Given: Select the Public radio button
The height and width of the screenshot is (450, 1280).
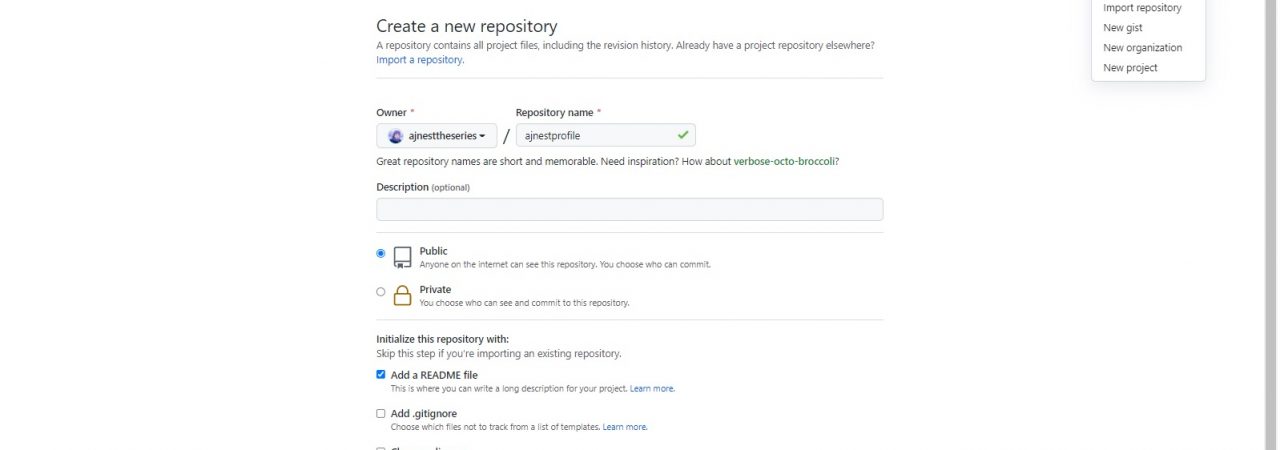Looking at the screenshot, I should click(381, 254).
